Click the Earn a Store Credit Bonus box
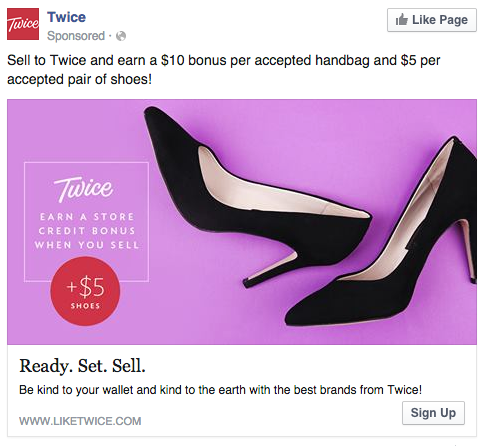 (x=86, y=222)
